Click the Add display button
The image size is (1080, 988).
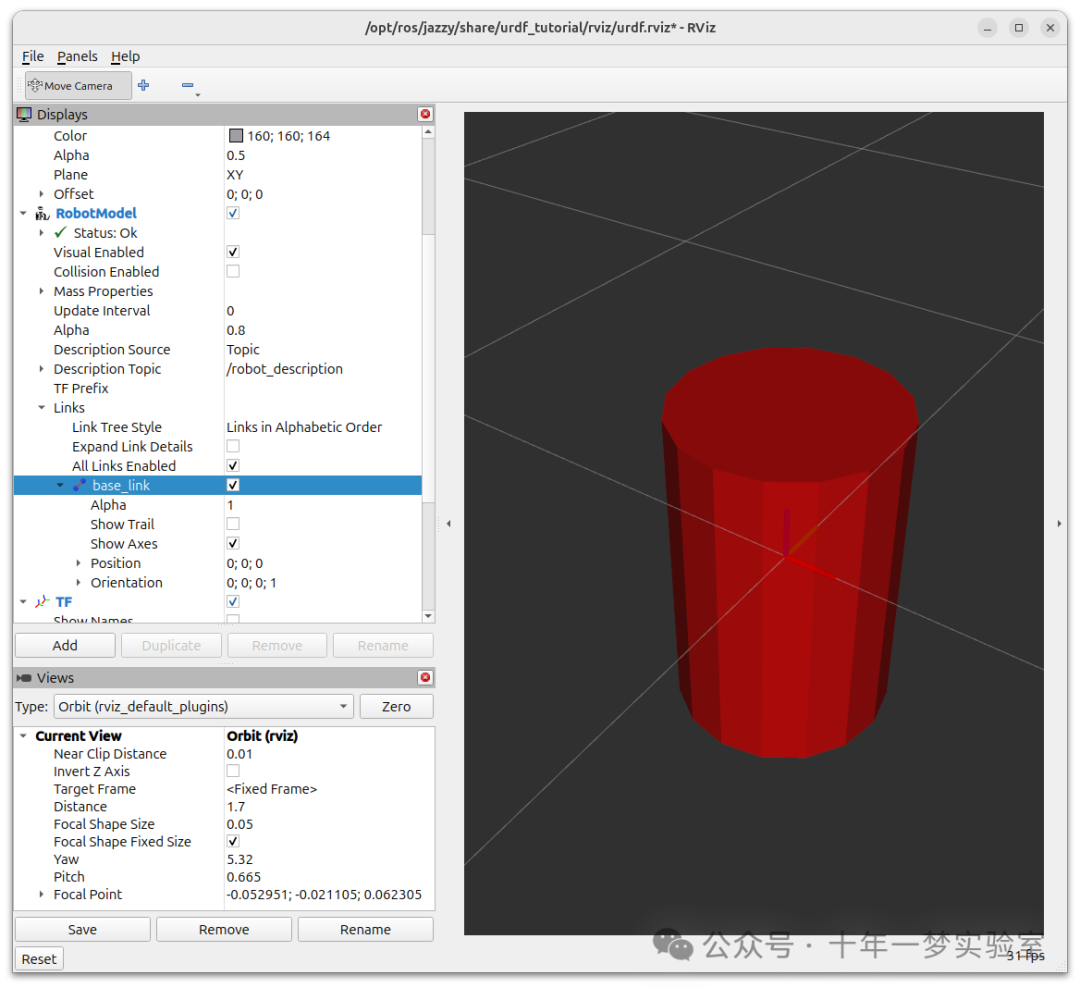(65, 646)
